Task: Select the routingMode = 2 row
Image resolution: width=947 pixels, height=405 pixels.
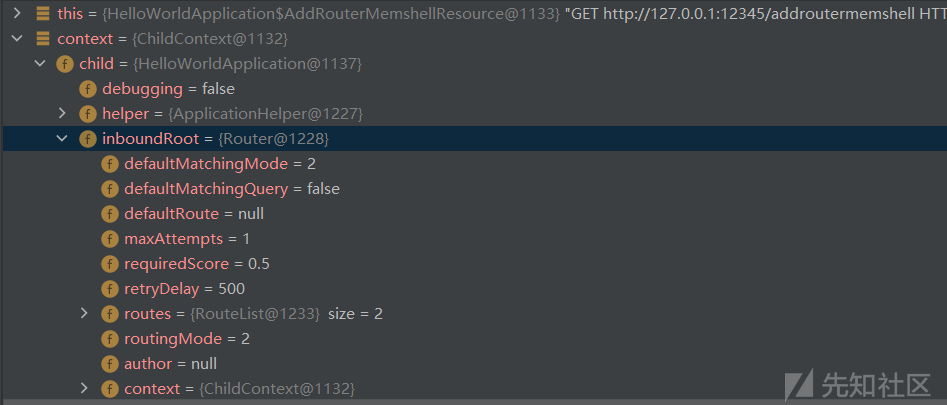Action: (x=474, y=339)
